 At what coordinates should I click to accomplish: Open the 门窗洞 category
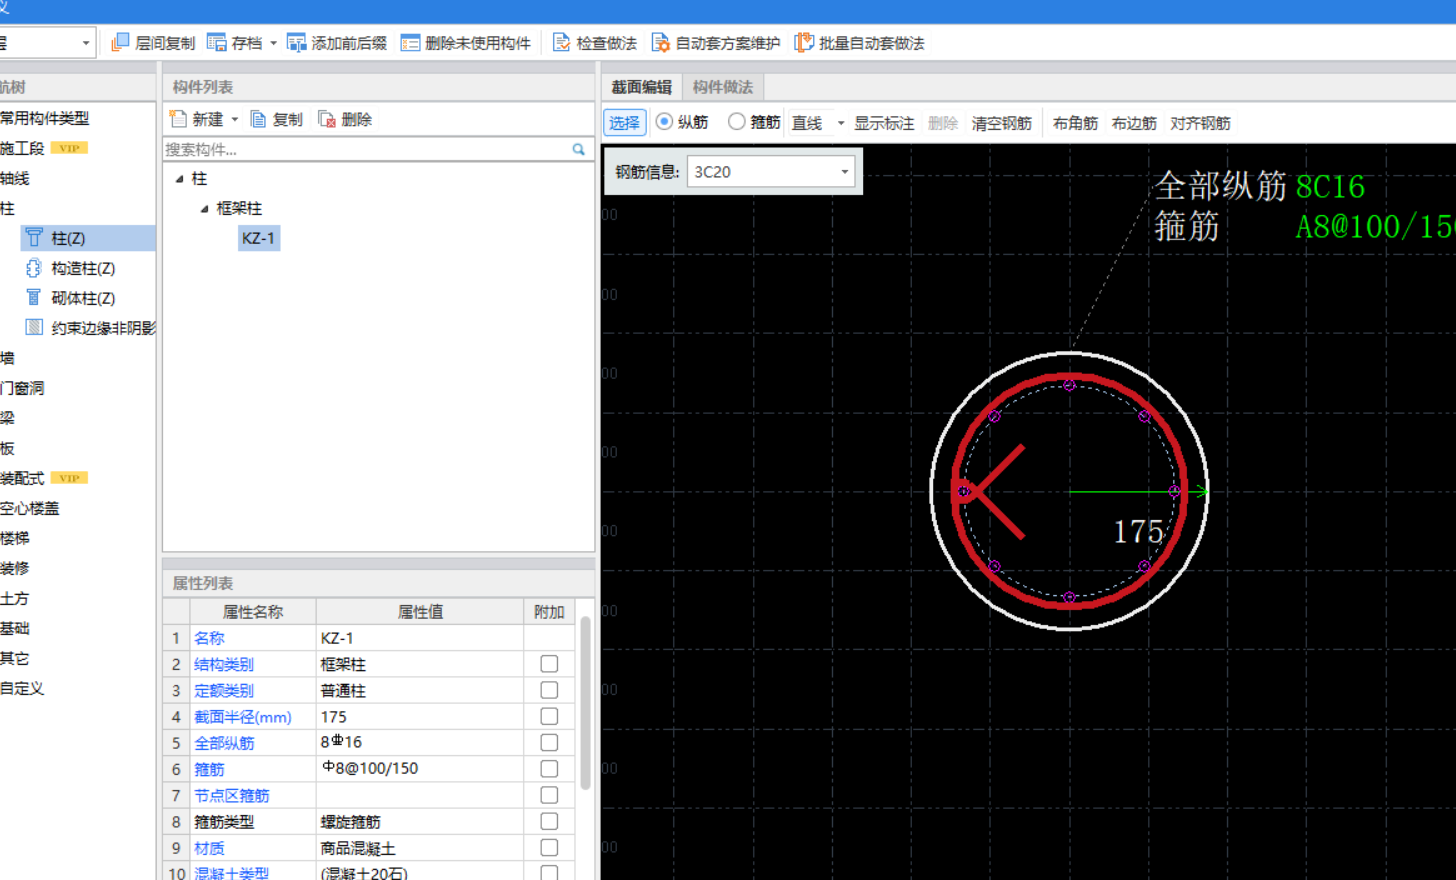click(x=22, y=388)
